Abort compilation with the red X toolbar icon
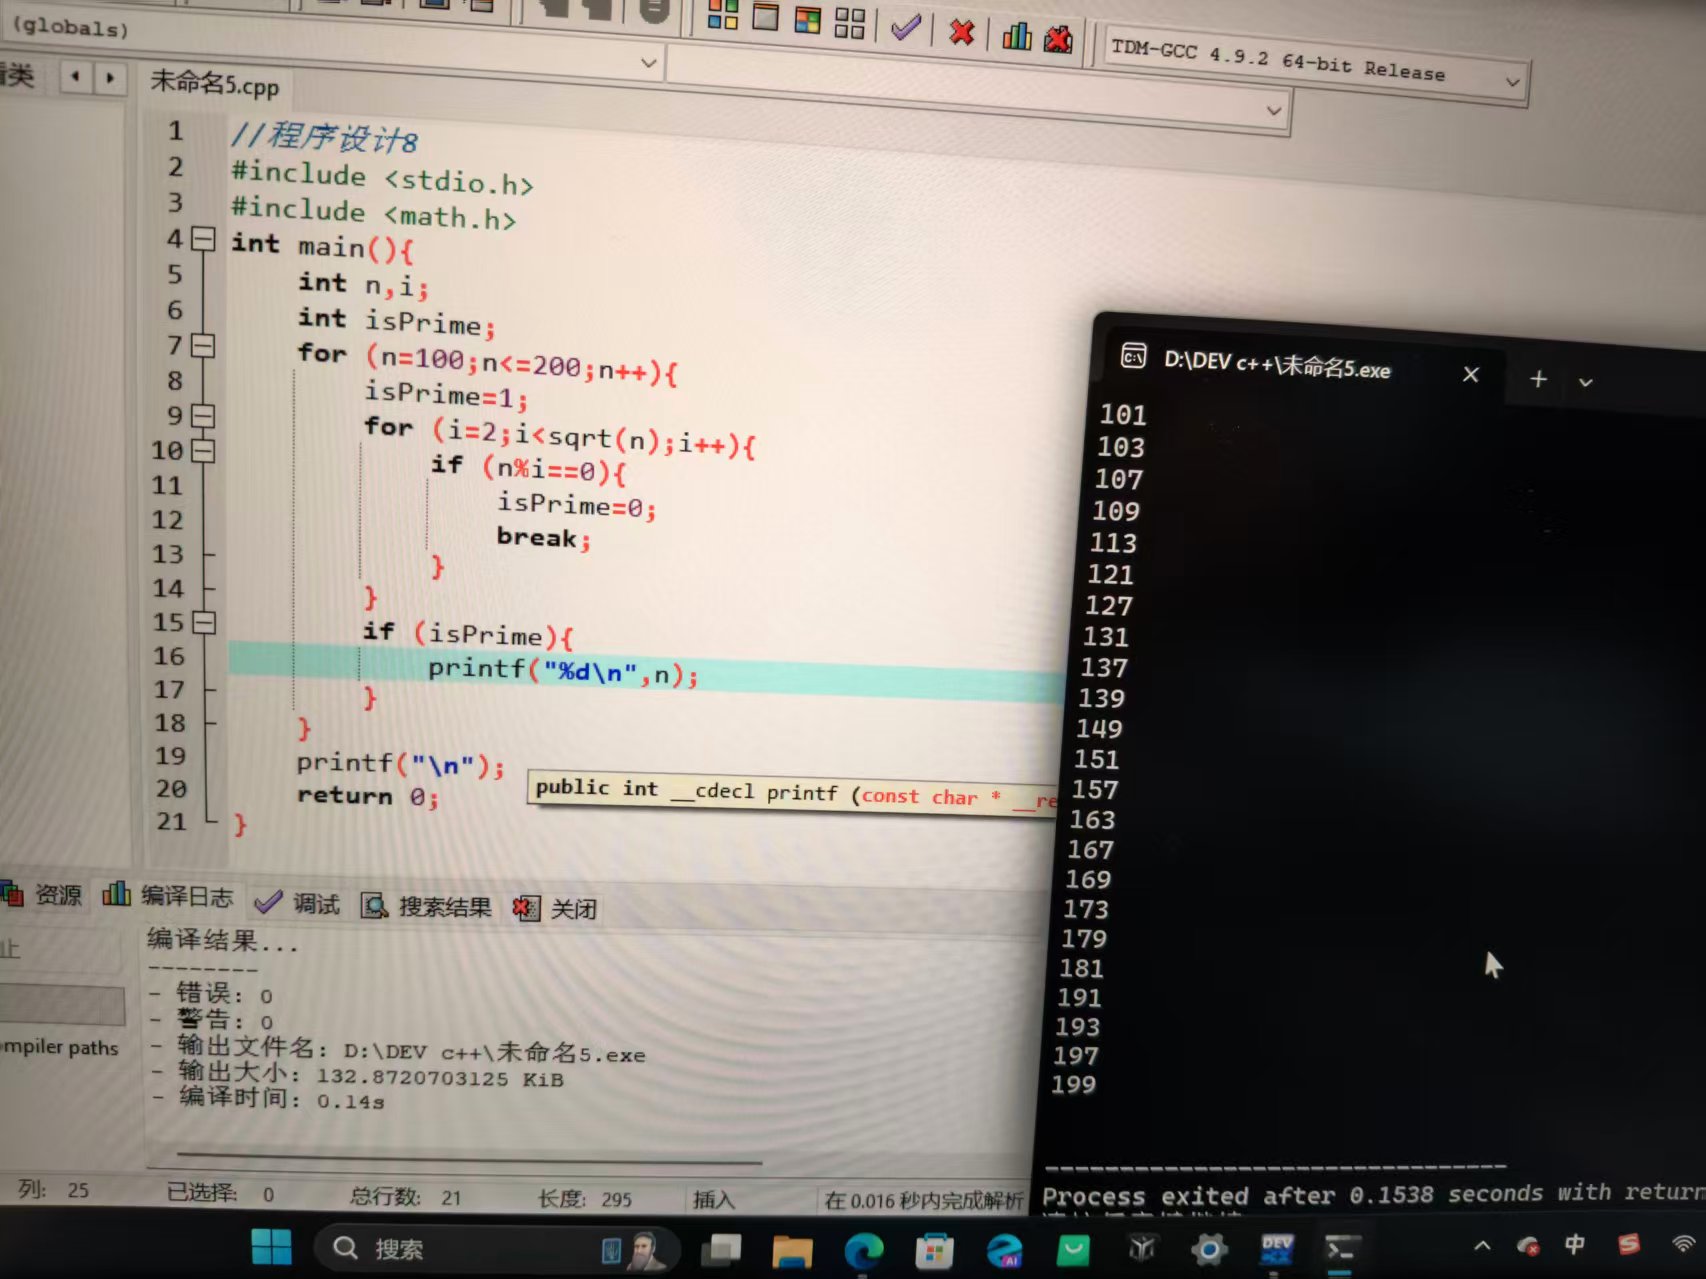The image size is (1706, 1279). (960, 33)
